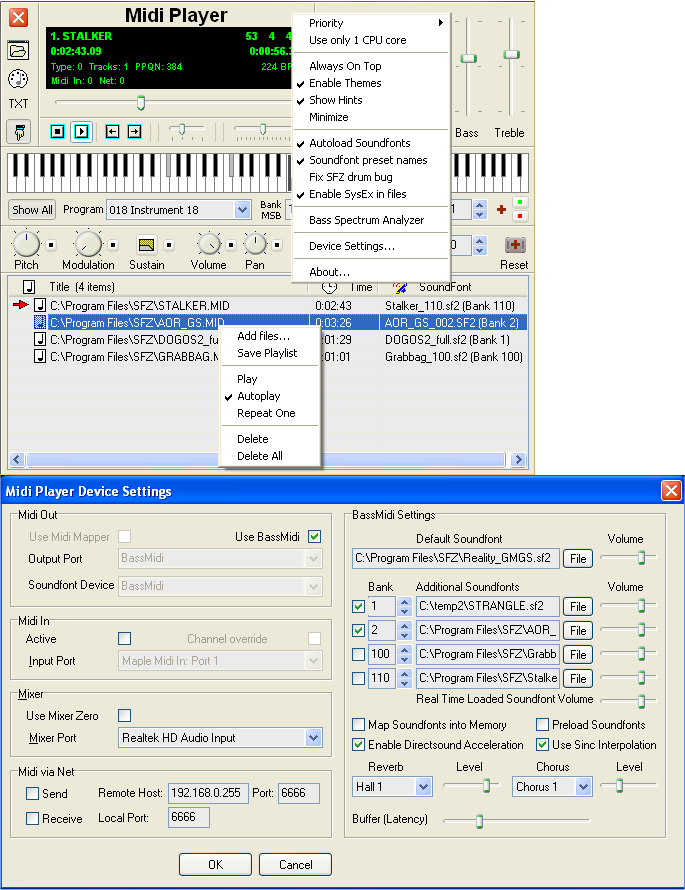Browse Default Soundfont with File button
This screenshot has height=890, width=685.
click(x=578, y=559)
